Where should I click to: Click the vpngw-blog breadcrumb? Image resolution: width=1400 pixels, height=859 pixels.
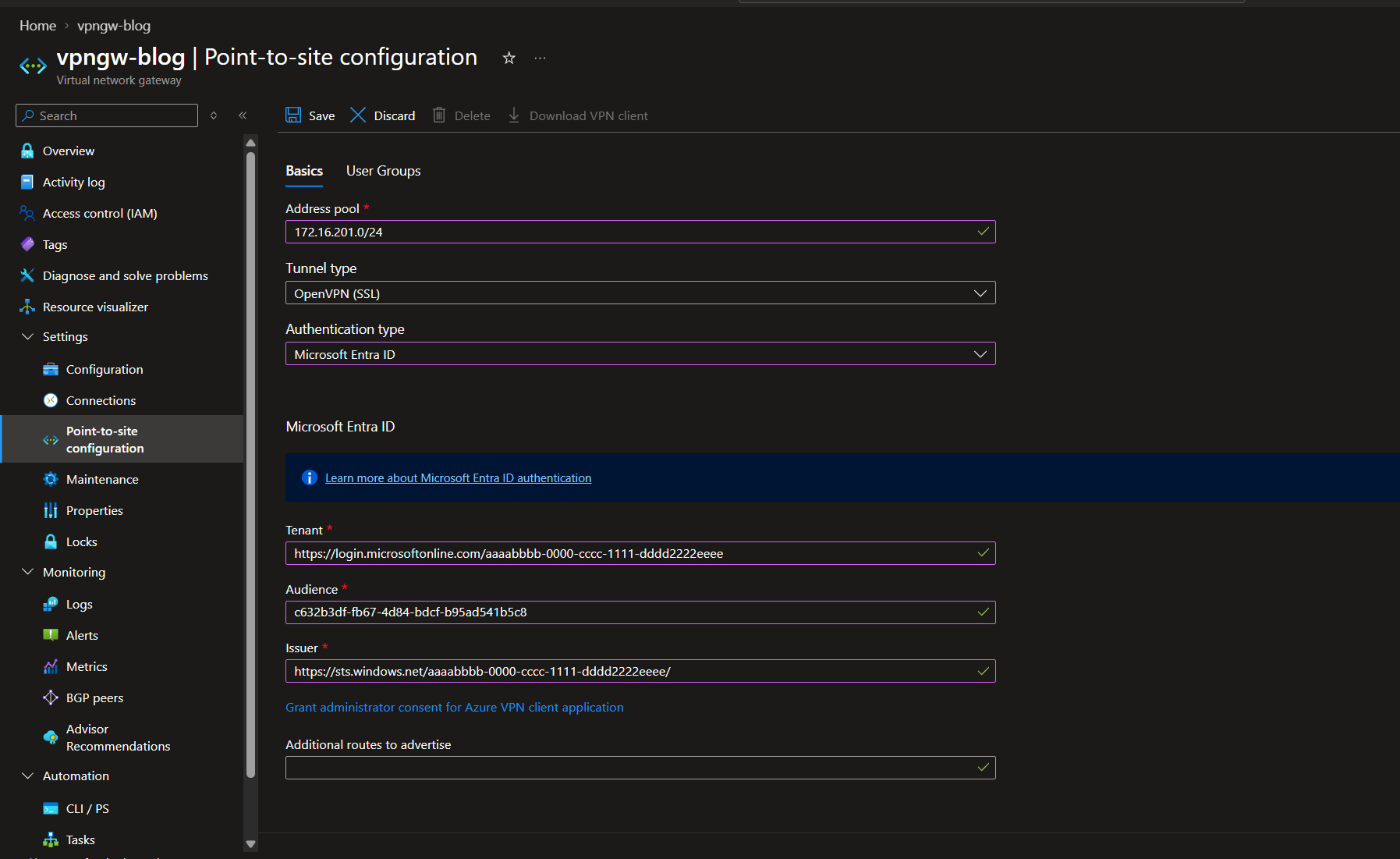114,25
